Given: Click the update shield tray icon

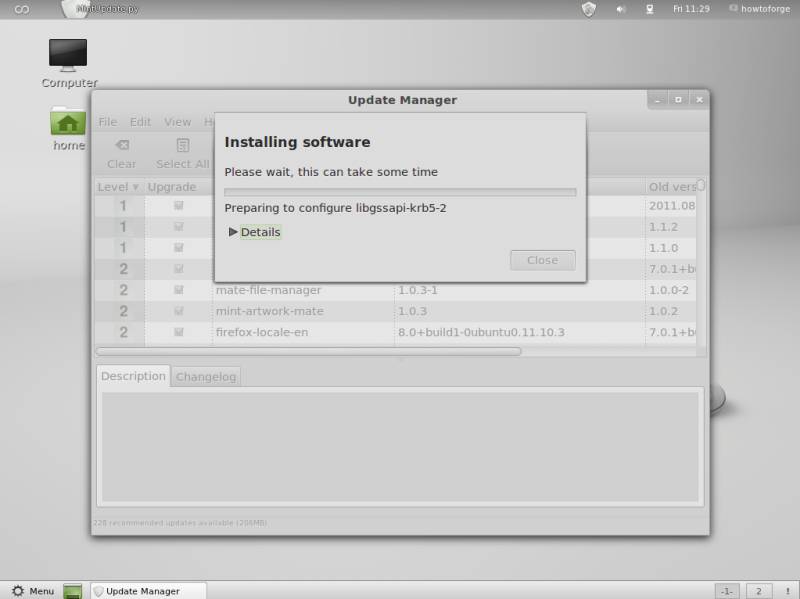Looking at the screenshot, I should click(x=589, y=8).
